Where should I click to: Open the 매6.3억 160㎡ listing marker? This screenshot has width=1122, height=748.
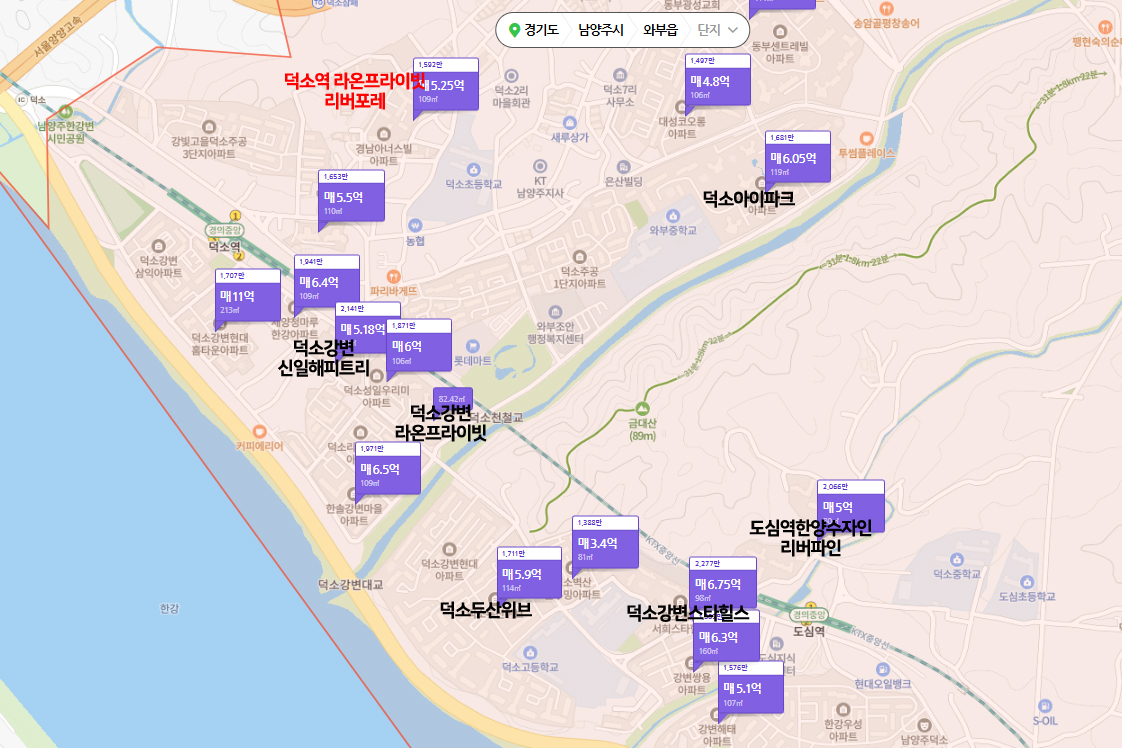pos(726,636)
